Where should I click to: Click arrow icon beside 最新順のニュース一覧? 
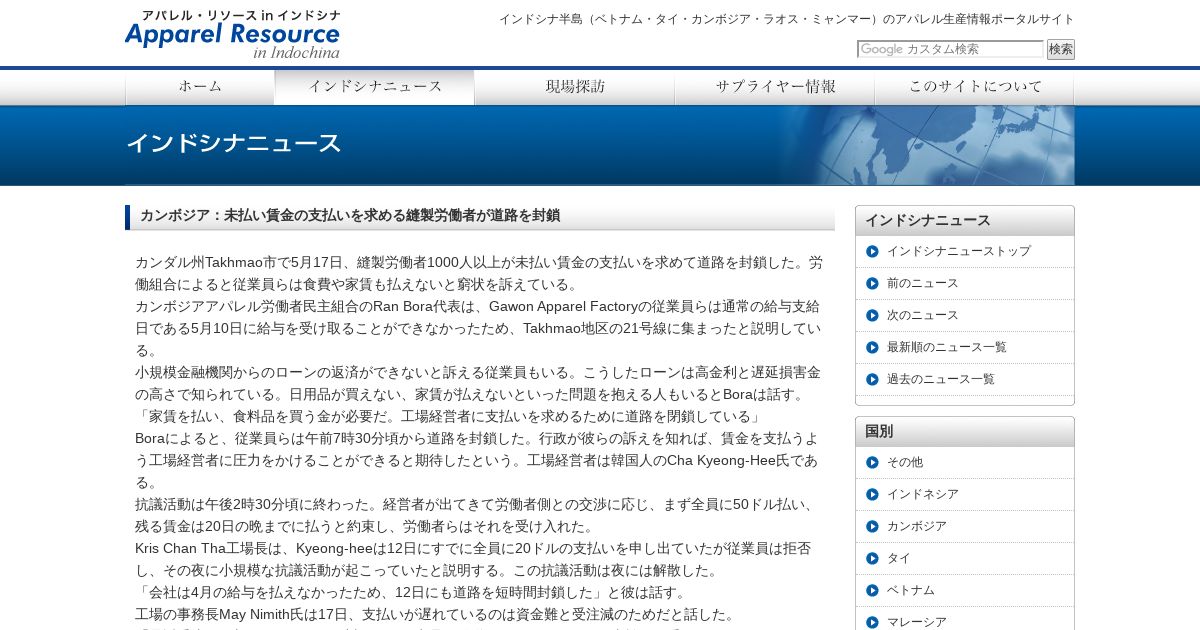click(872, 347)
